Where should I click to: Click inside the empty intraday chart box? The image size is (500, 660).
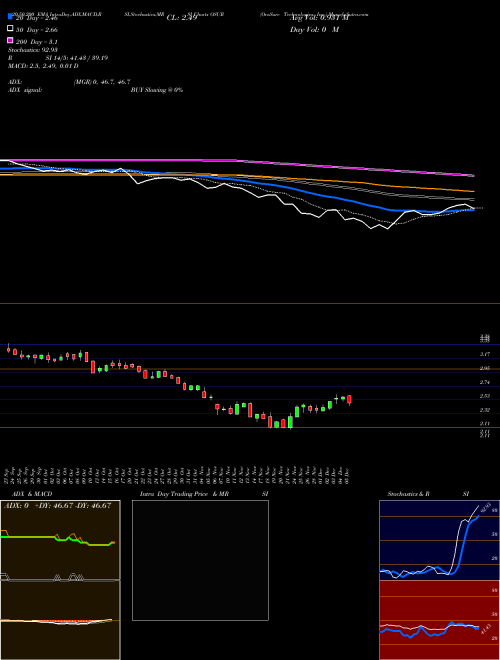[200, 560]
